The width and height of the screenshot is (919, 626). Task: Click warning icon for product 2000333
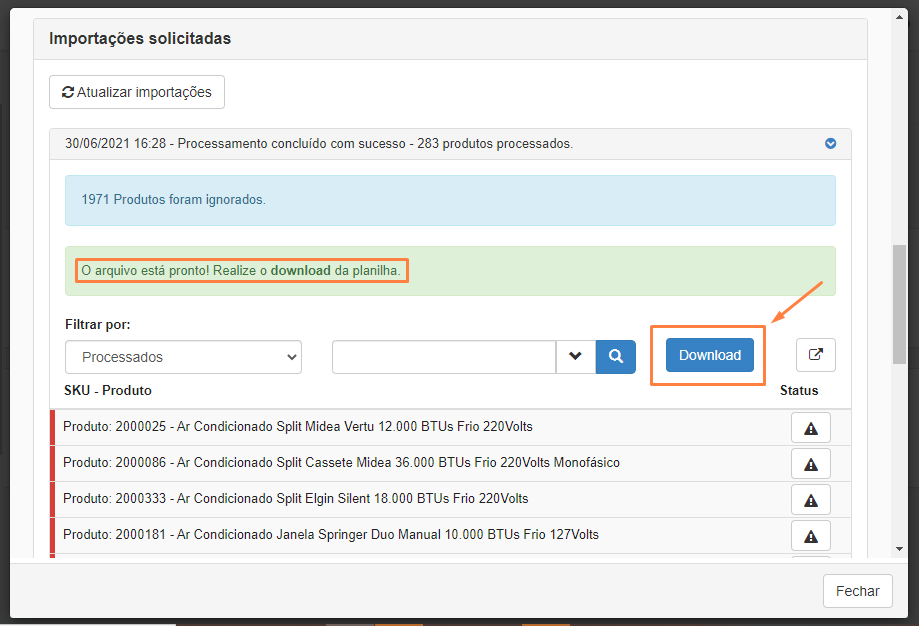(810, 500)
